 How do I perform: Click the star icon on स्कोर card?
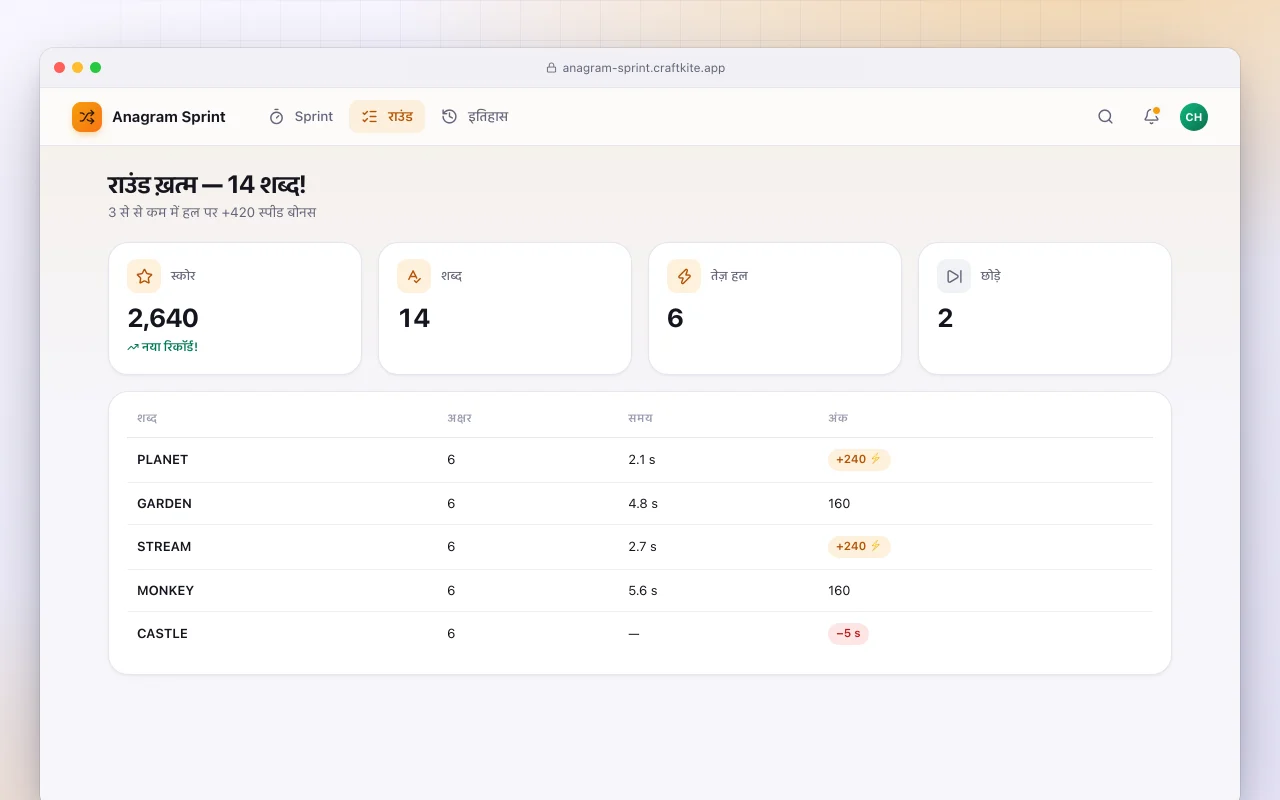click(144, 276)
